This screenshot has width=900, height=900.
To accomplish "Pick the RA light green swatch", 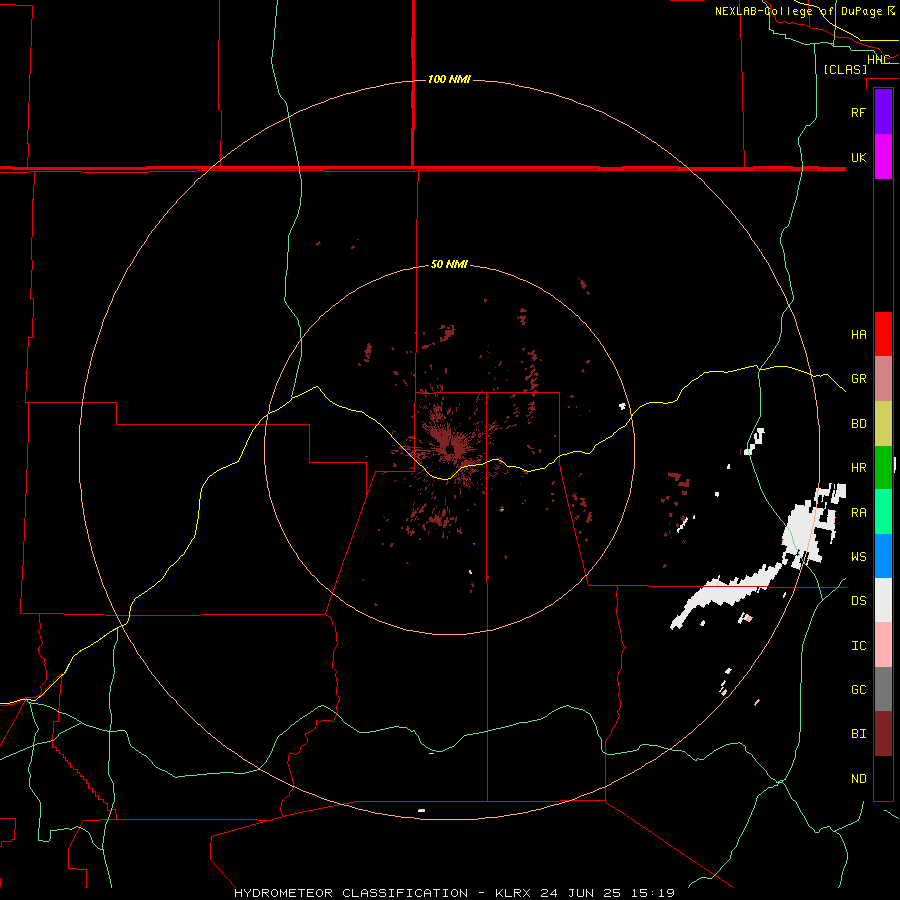I will coord(883,512).
